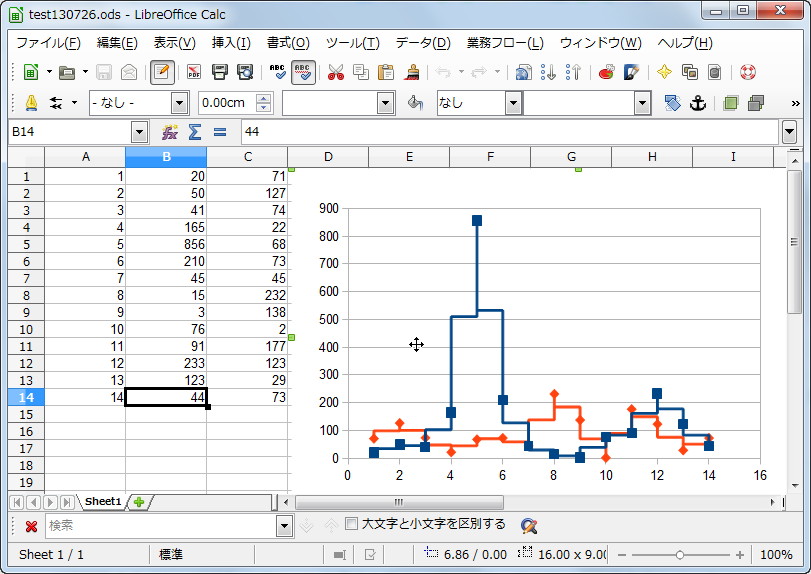Toggle Show Draw Functions icon

tap(632, 72)
